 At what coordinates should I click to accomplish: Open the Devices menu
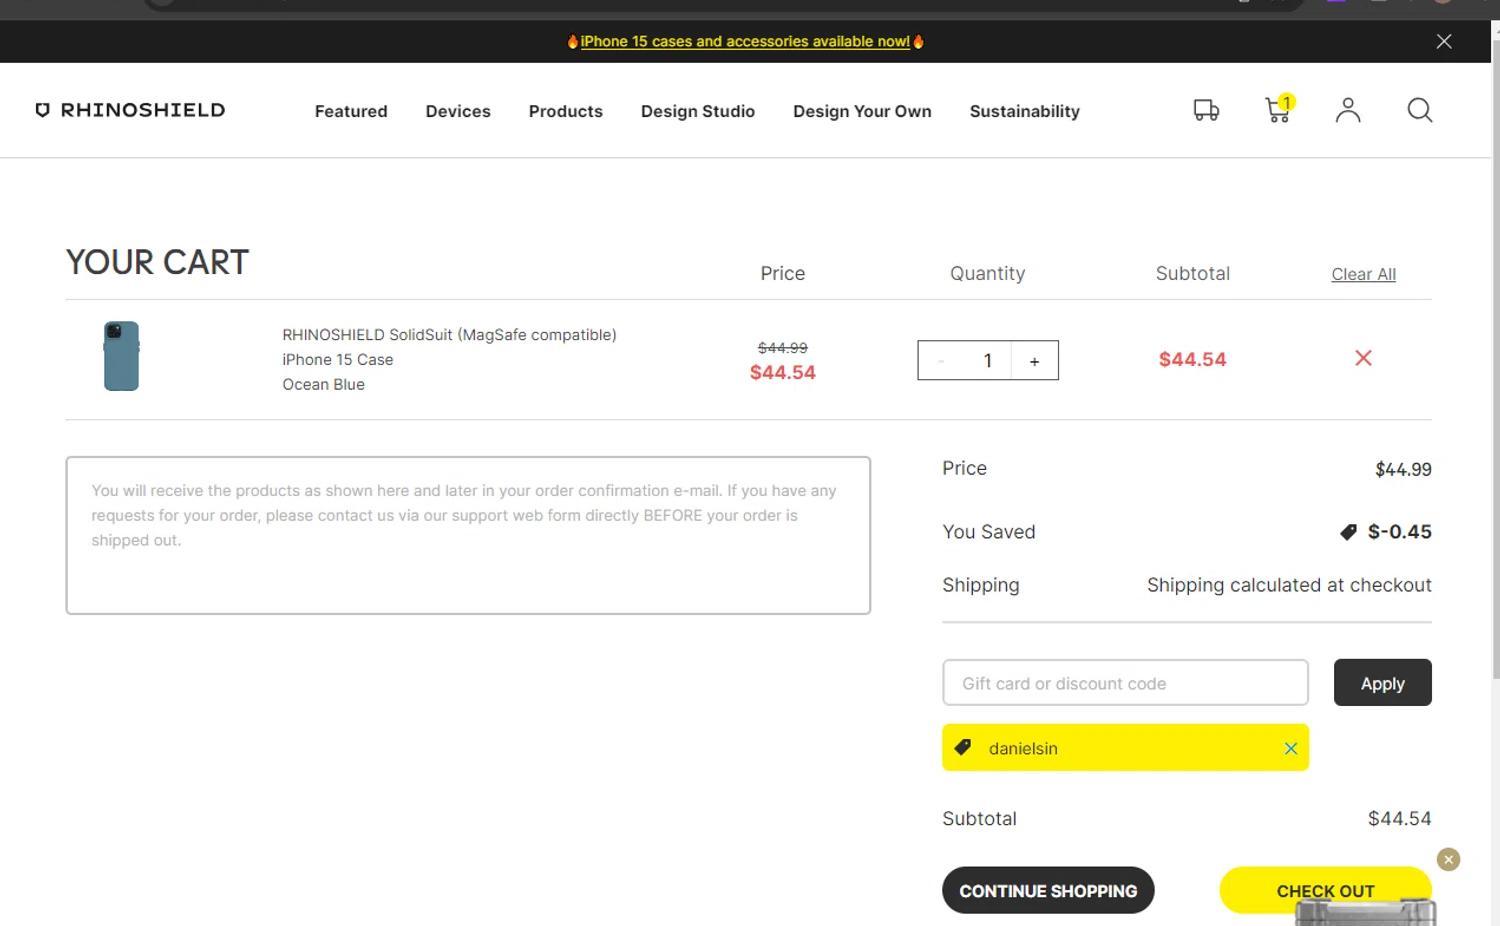(x=458, y=111)
